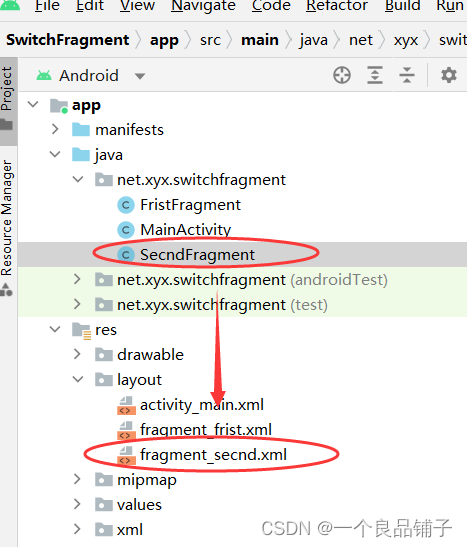This screenshot has width=467, height=547.
Task: Select fragment_secnd.xml layout file
Action: click(213, 455)
